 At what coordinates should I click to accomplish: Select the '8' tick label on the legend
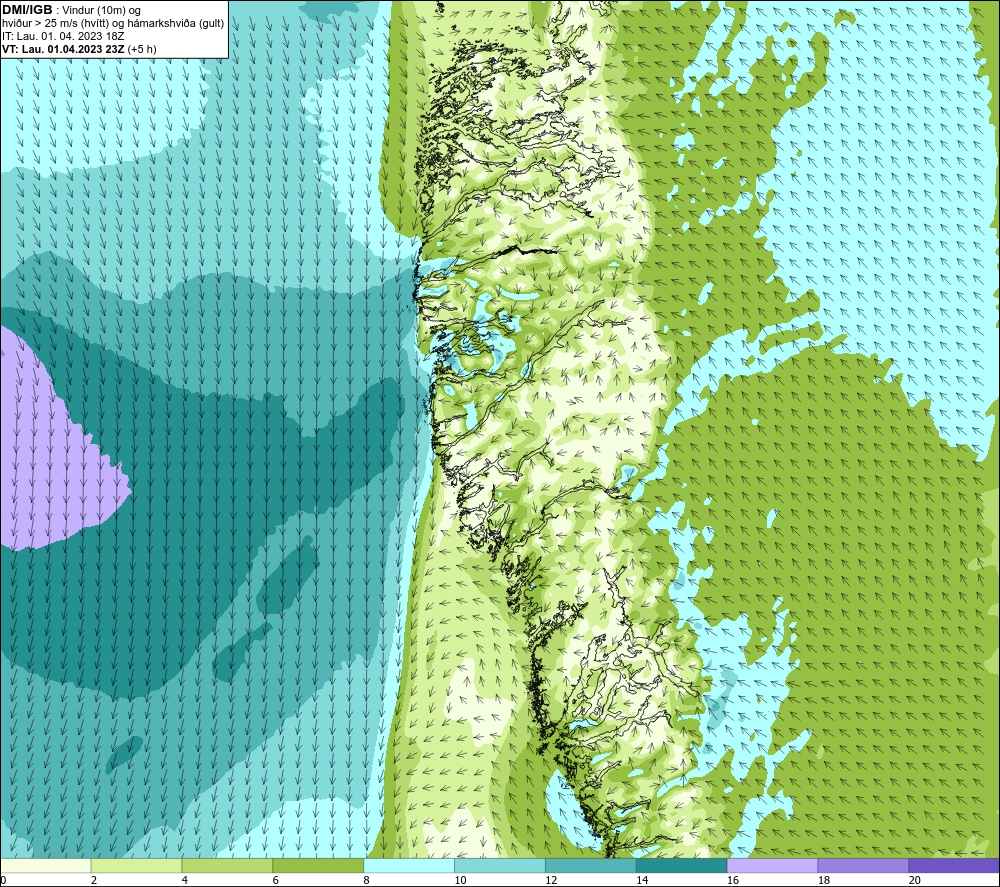click(366, 880)
